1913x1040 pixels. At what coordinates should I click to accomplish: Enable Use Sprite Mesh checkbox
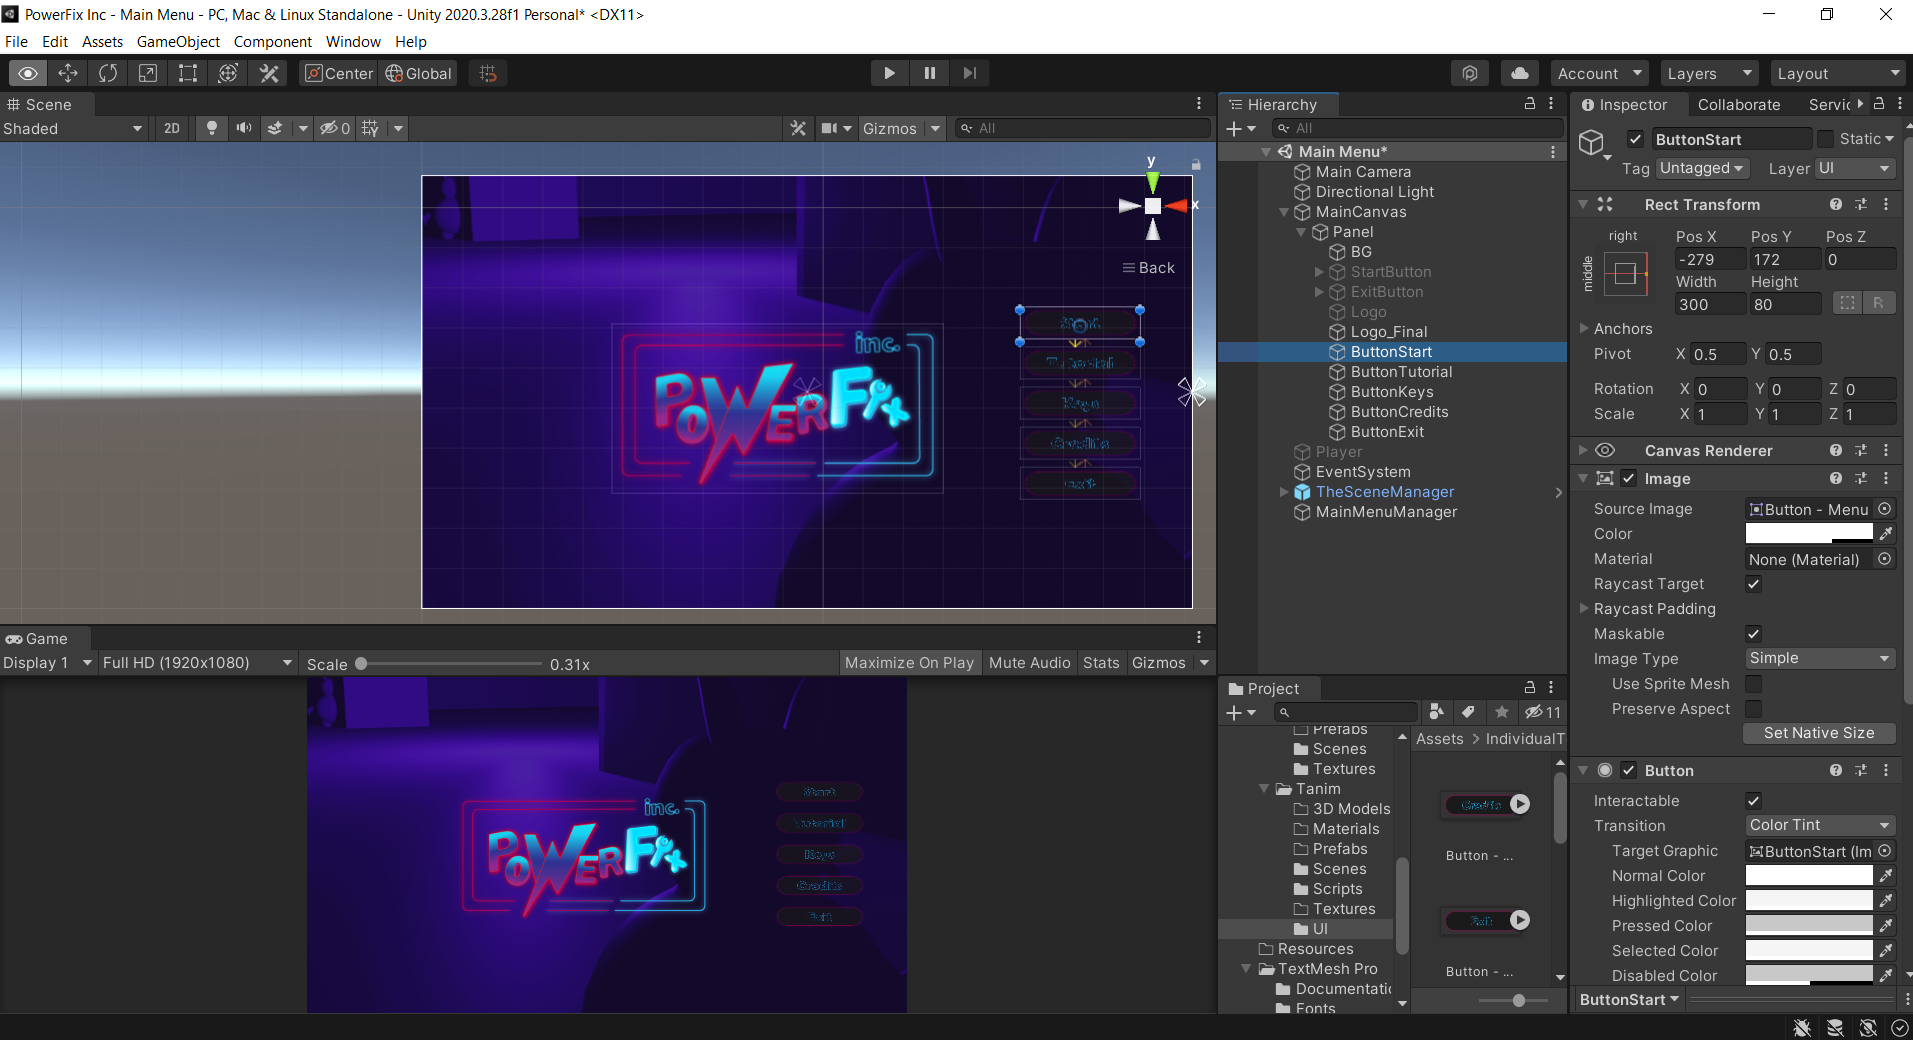tap(1753, 683)
